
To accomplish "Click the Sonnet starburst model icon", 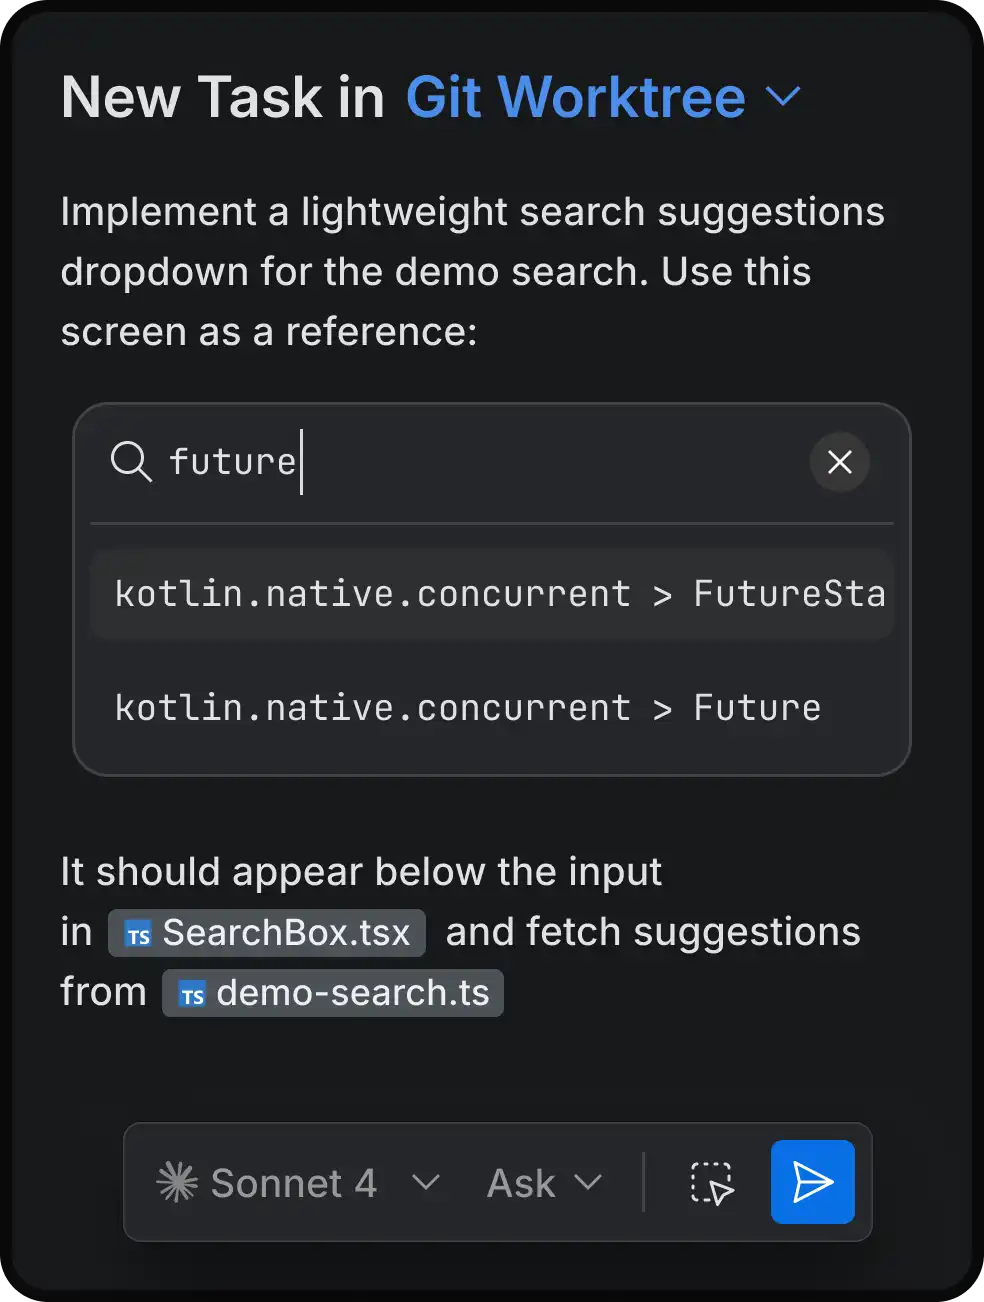I will [177, 1183].
